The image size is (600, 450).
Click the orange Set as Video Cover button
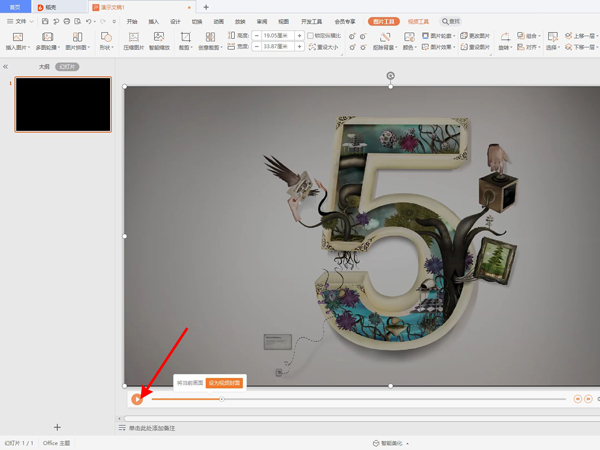tap(224, 382)
